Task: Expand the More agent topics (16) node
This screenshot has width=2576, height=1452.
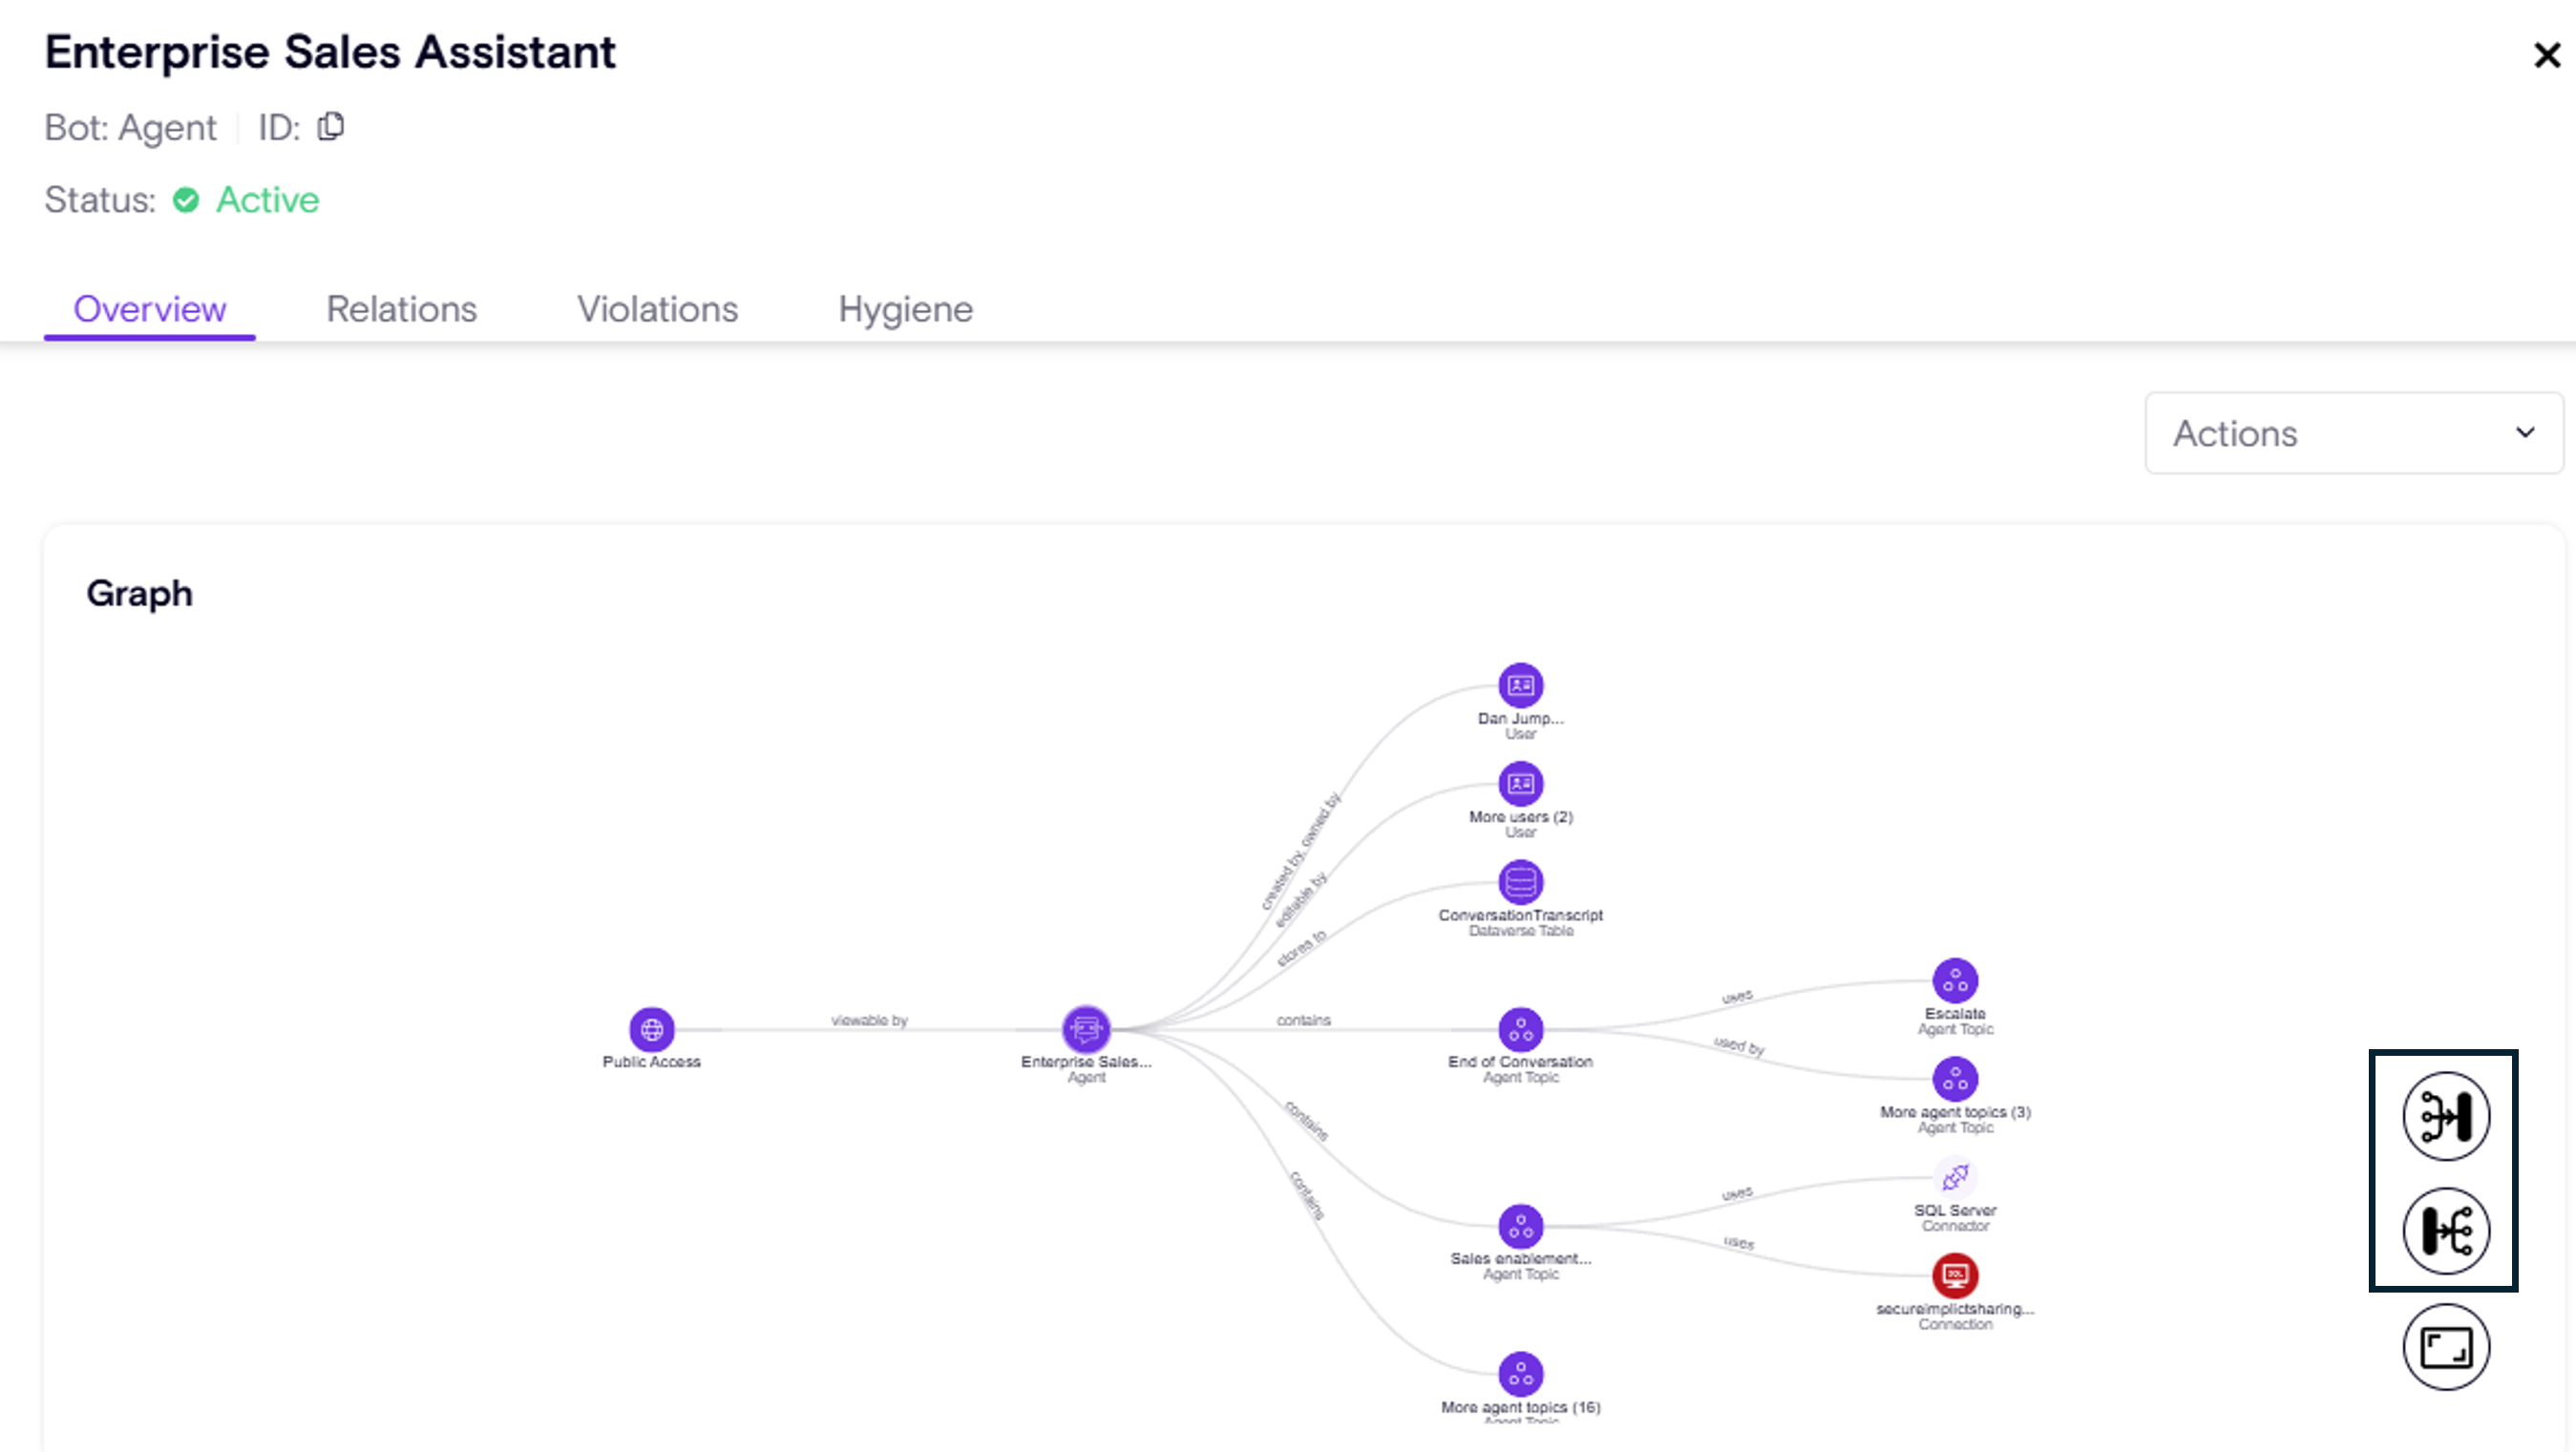Action: (1520, 1374)
